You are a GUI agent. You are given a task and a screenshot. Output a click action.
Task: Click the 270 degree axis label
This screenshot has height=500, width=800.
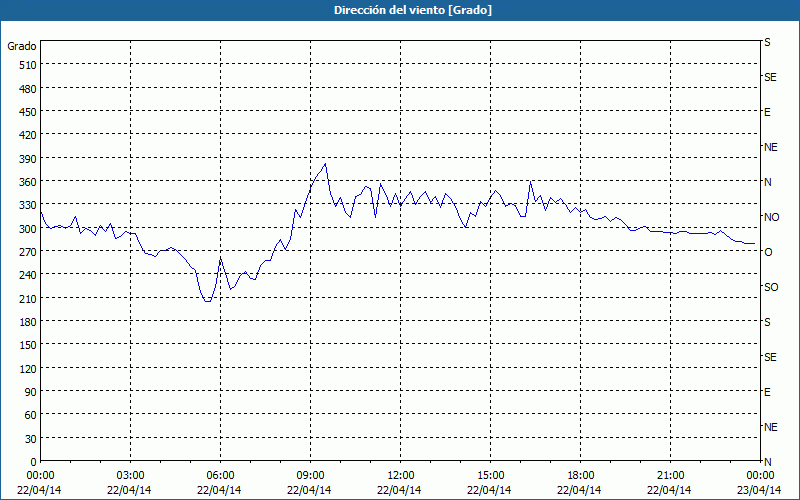pyautogui.click(x=28, y=252)
